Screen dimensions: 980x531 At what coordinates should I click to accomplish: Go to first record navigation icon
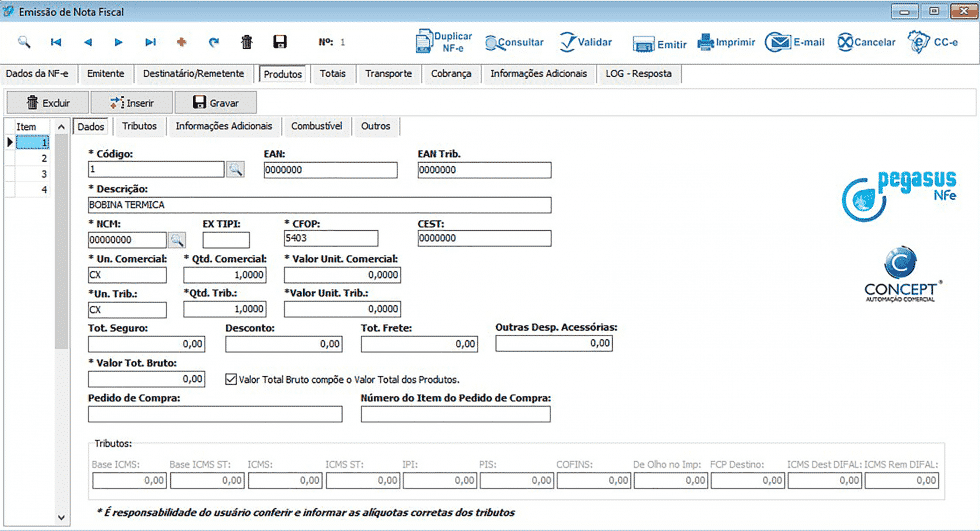(56, 42)
